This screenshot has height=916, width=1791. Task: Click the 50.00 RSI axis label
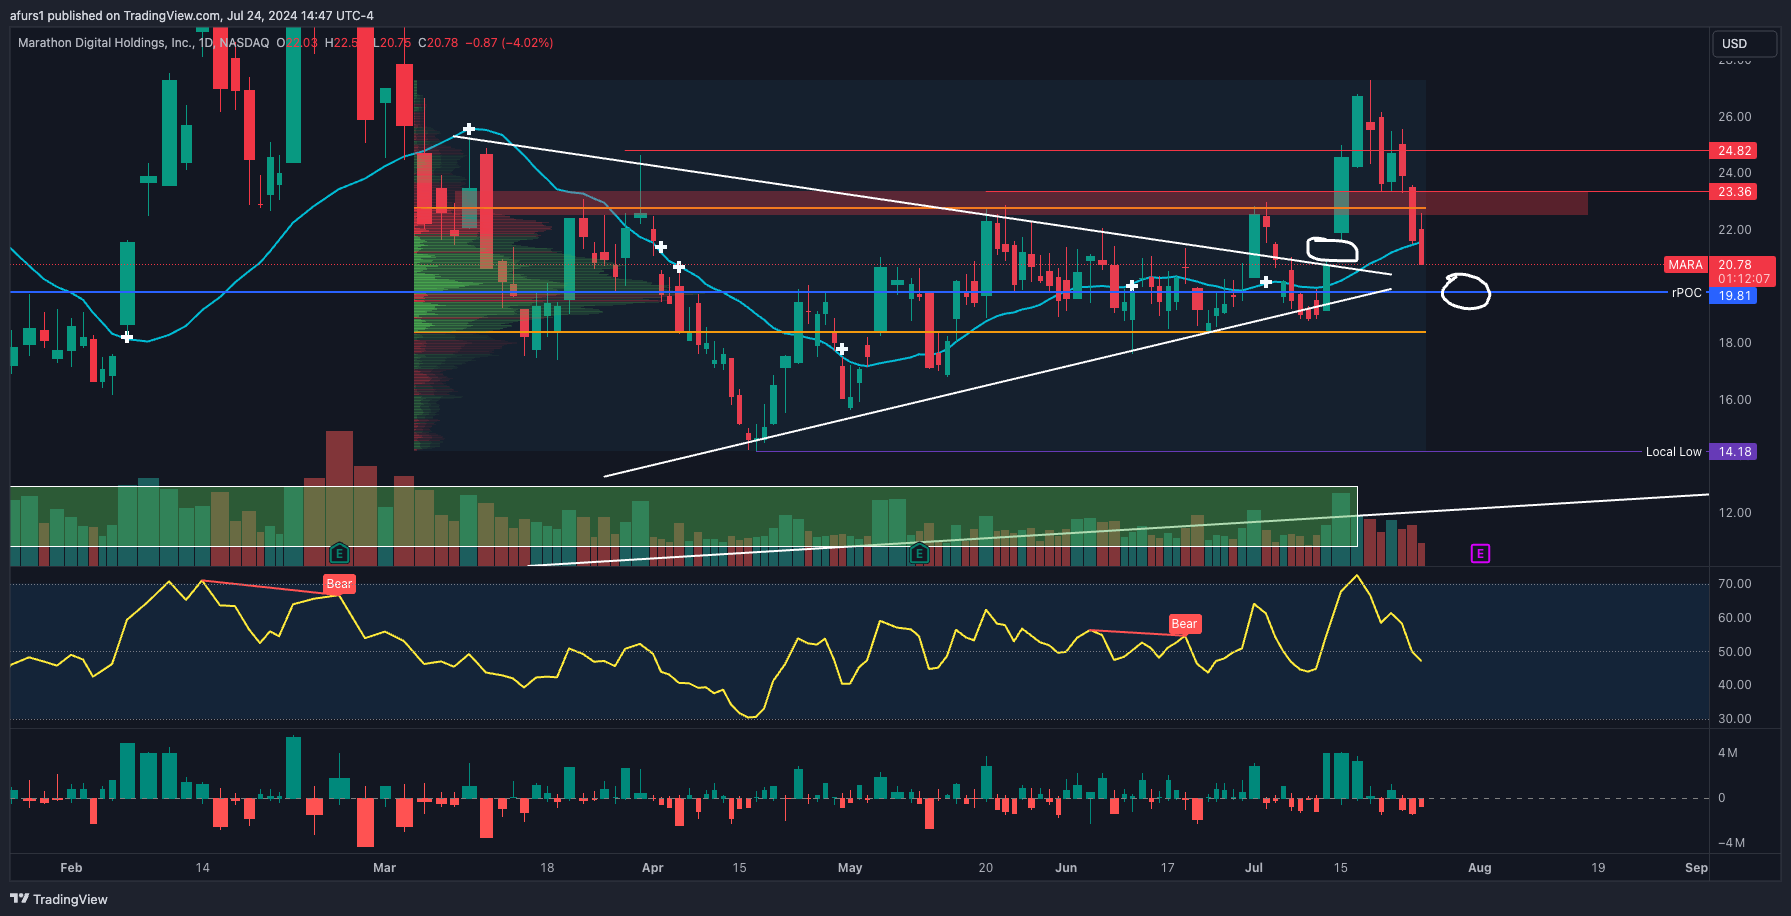(x=1734, y=652)
